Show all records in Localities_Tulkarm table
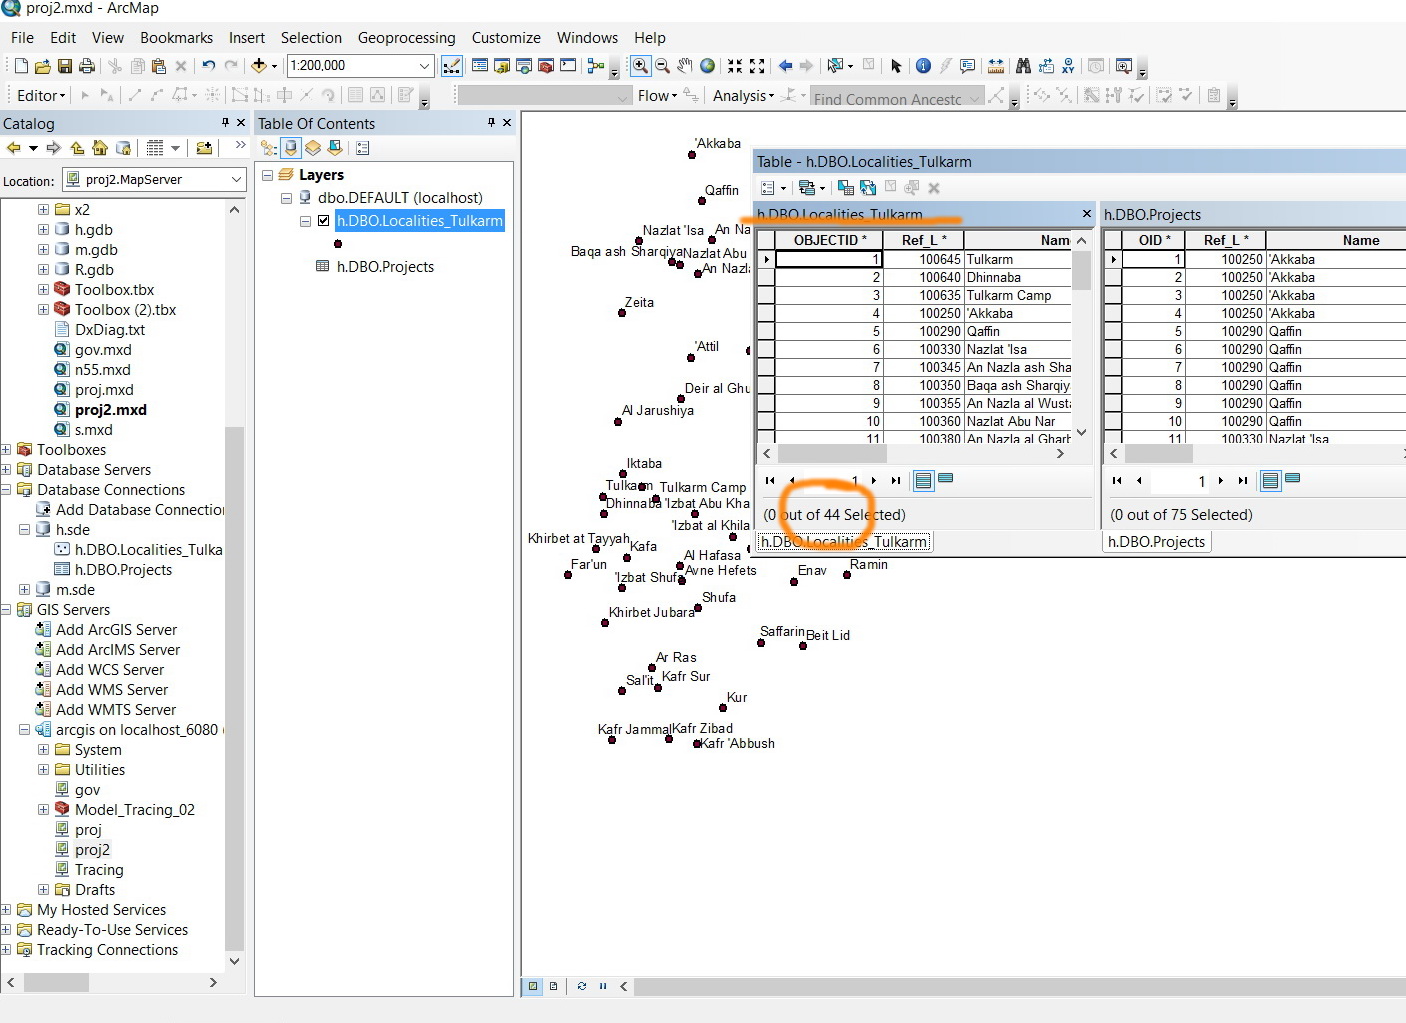This screenshot has height=1023, width=1406. pyautogui.click(x=924, y=481)
